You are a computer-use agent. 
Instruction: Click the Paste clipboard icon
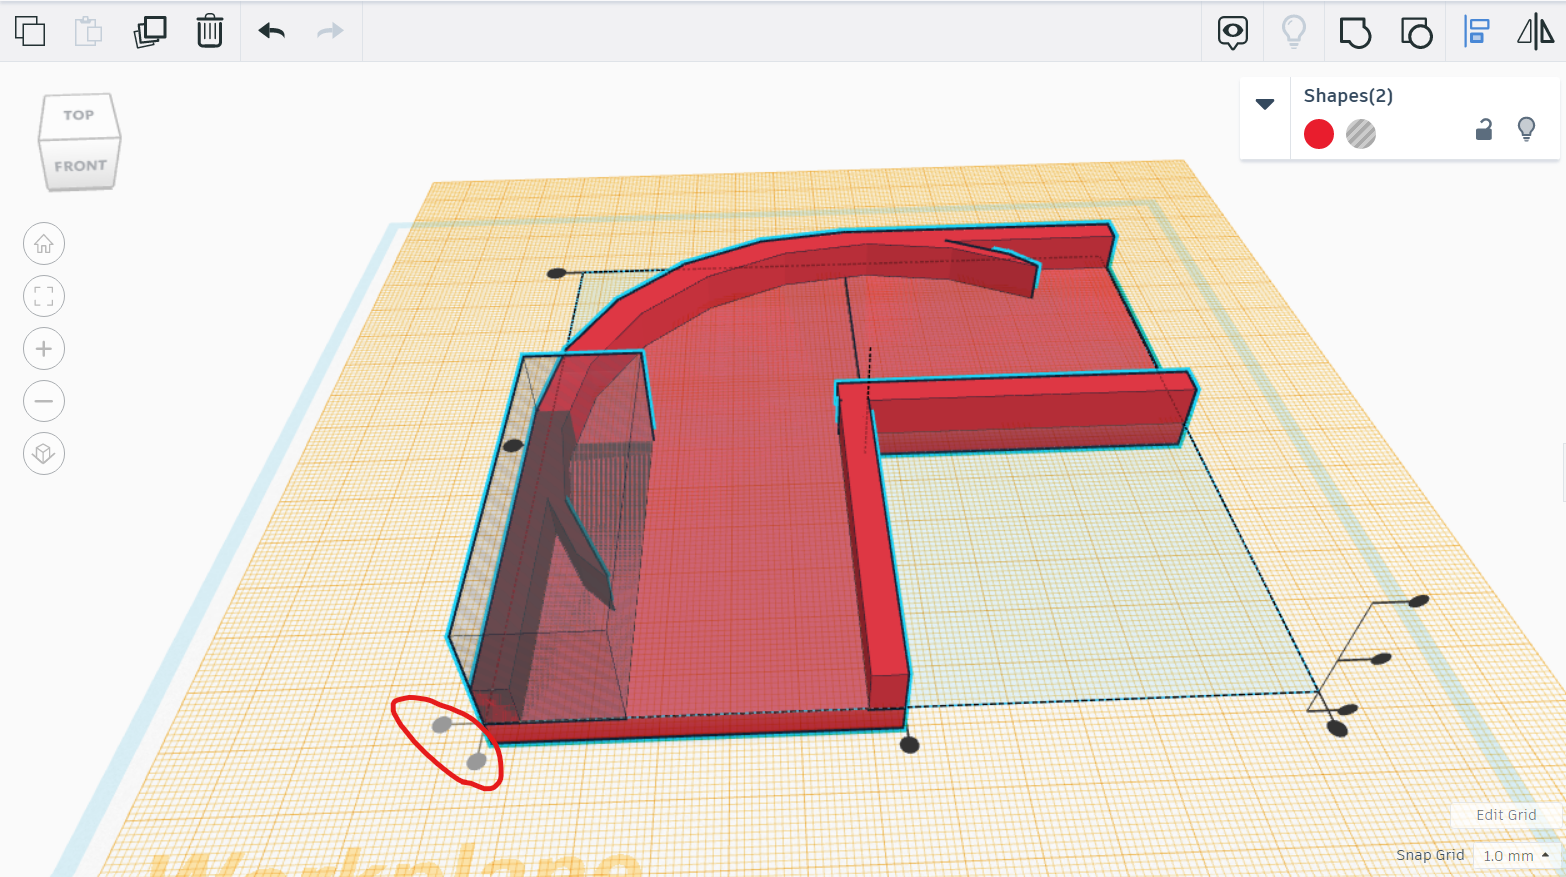click(x=89, y=31)
